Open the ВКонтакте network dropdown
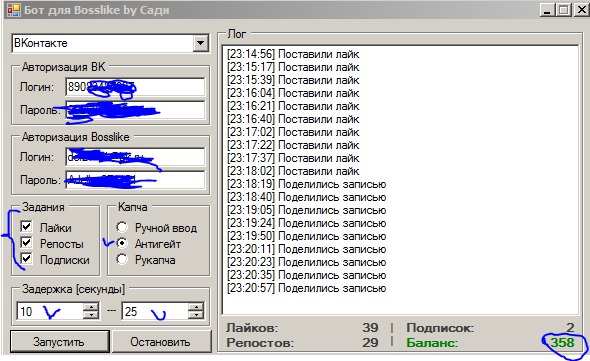The width and height of the screenshot is (590, 361). pyautogui.click(x=201, y=43)
